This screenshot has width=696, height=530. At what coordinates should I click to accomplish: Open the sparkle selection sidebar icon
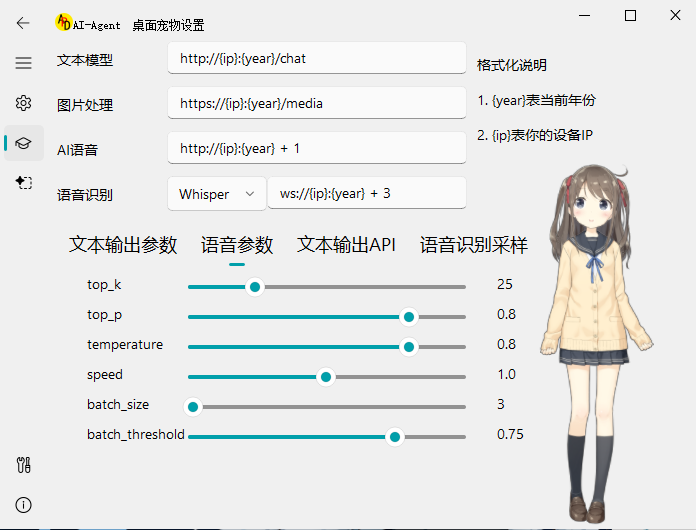24,182
